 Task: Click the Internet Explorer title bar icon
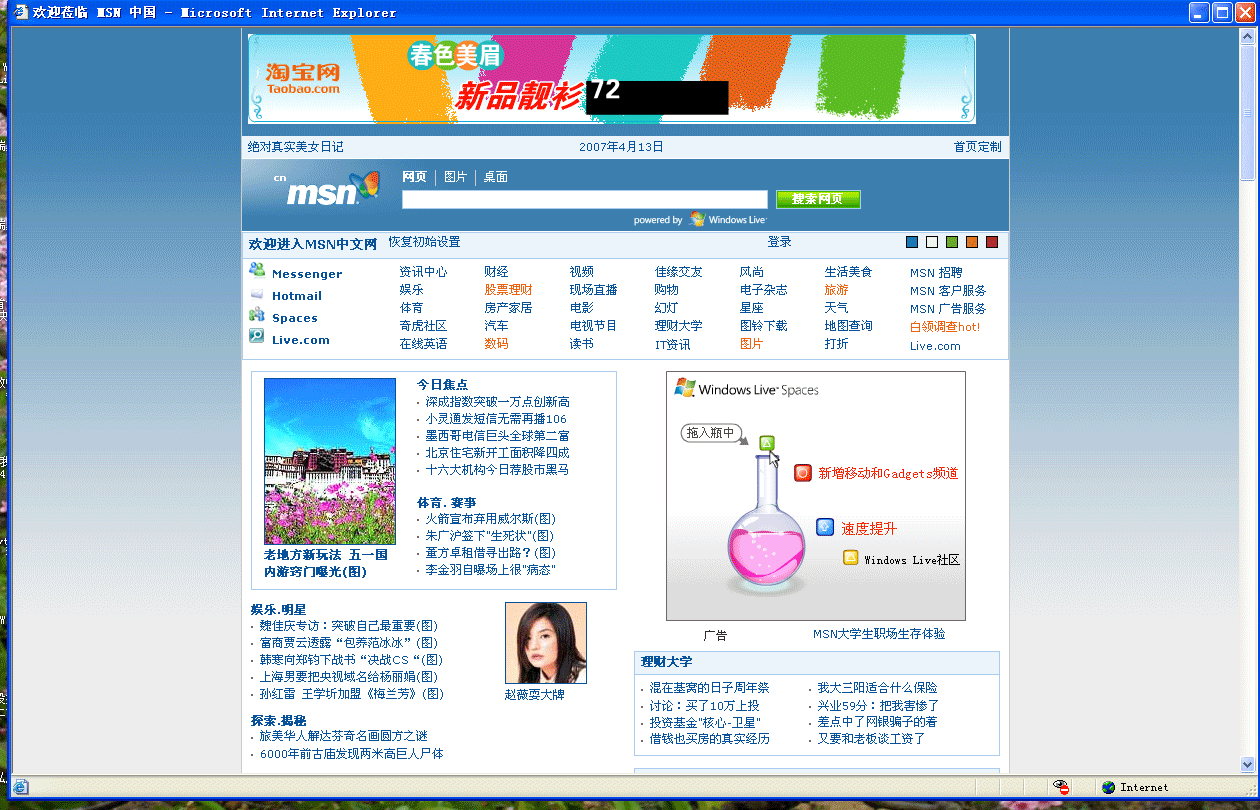point(19,13)
